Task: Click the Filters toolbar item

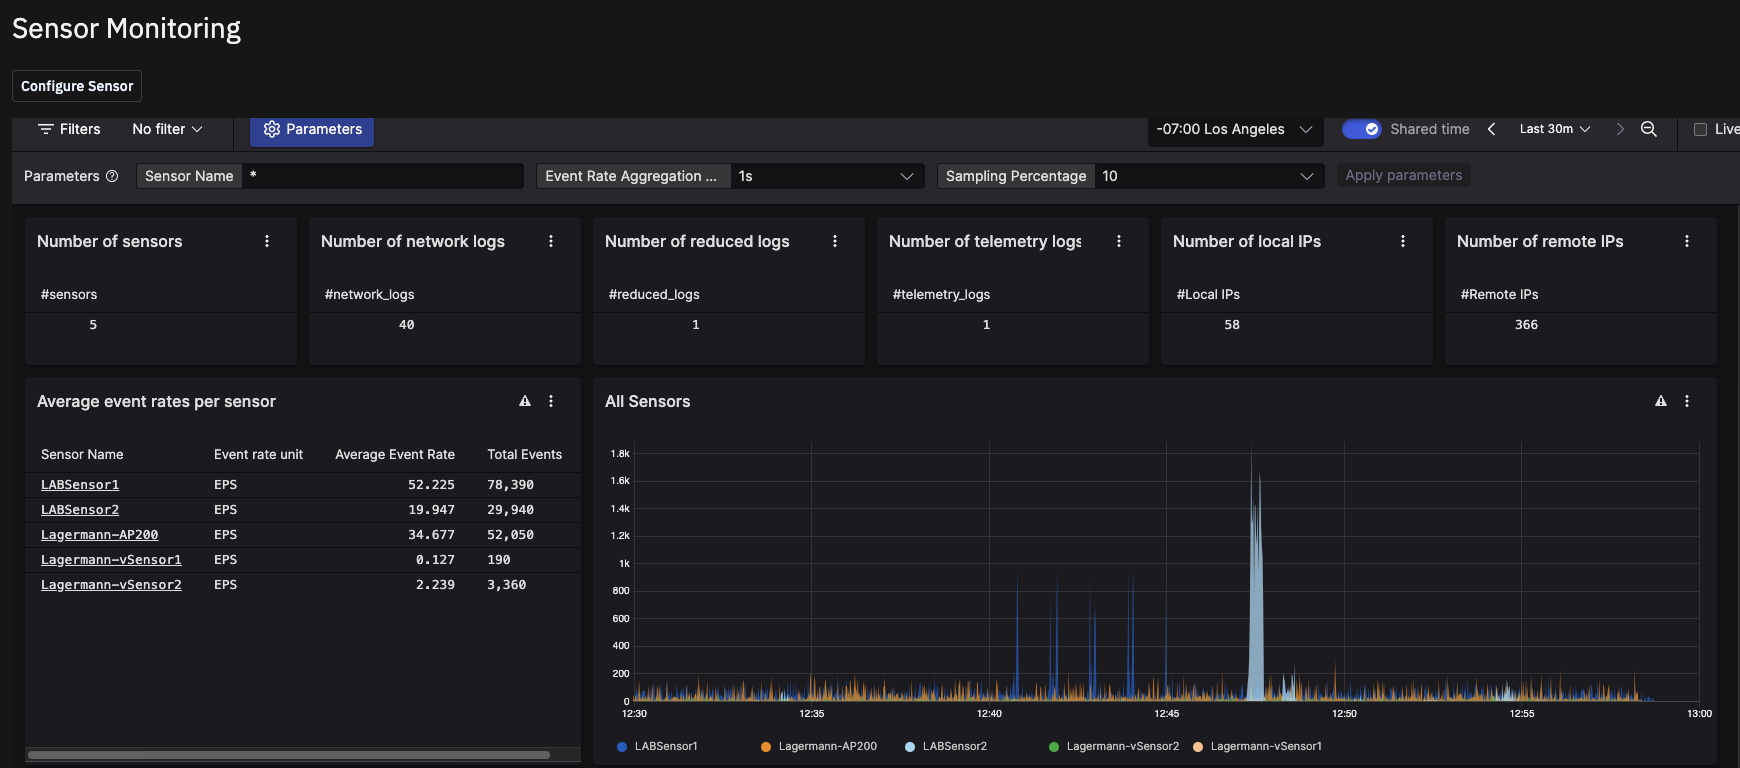Action: pos(69,129)
